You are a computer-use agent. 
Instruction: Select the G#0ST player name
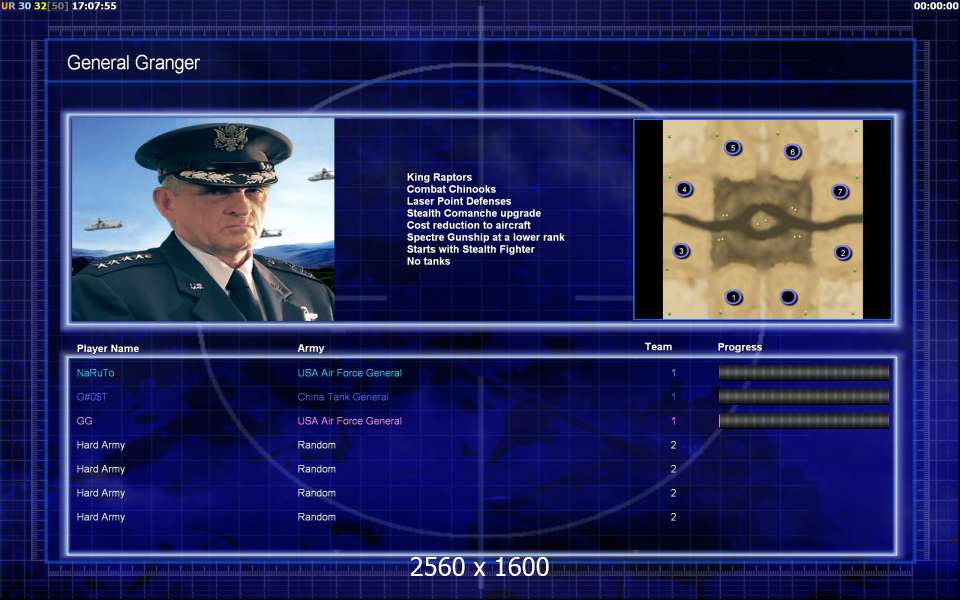point(92,397)
